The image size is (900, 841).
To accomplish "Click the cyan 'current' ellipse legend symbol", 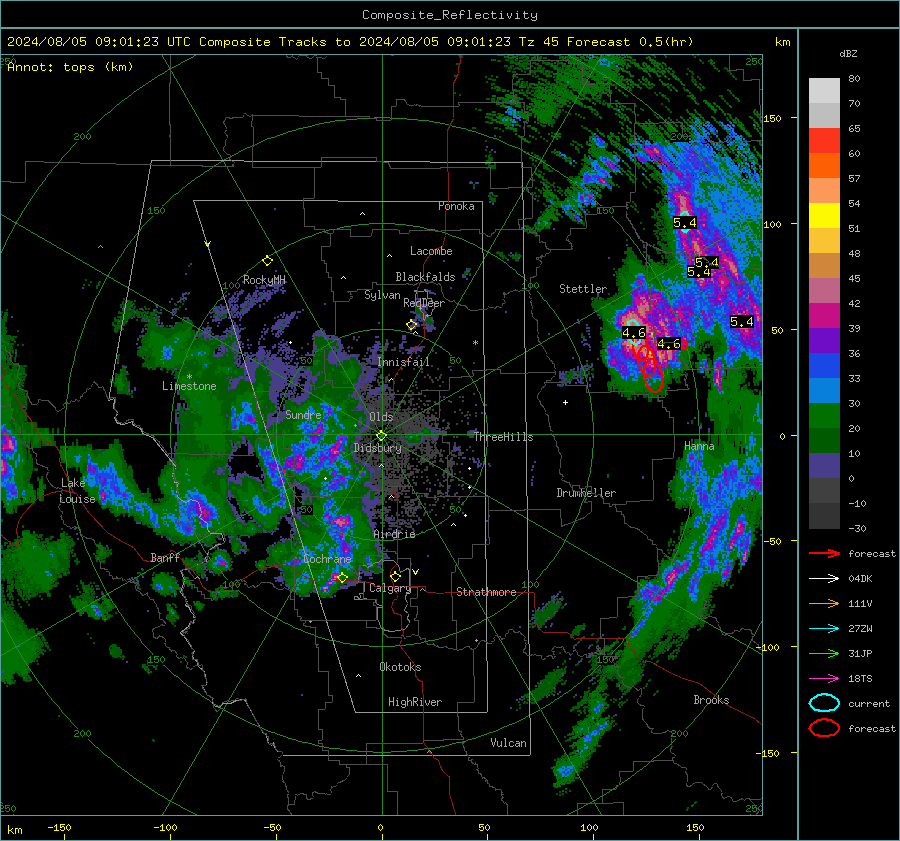I will (x=824, y=703).
